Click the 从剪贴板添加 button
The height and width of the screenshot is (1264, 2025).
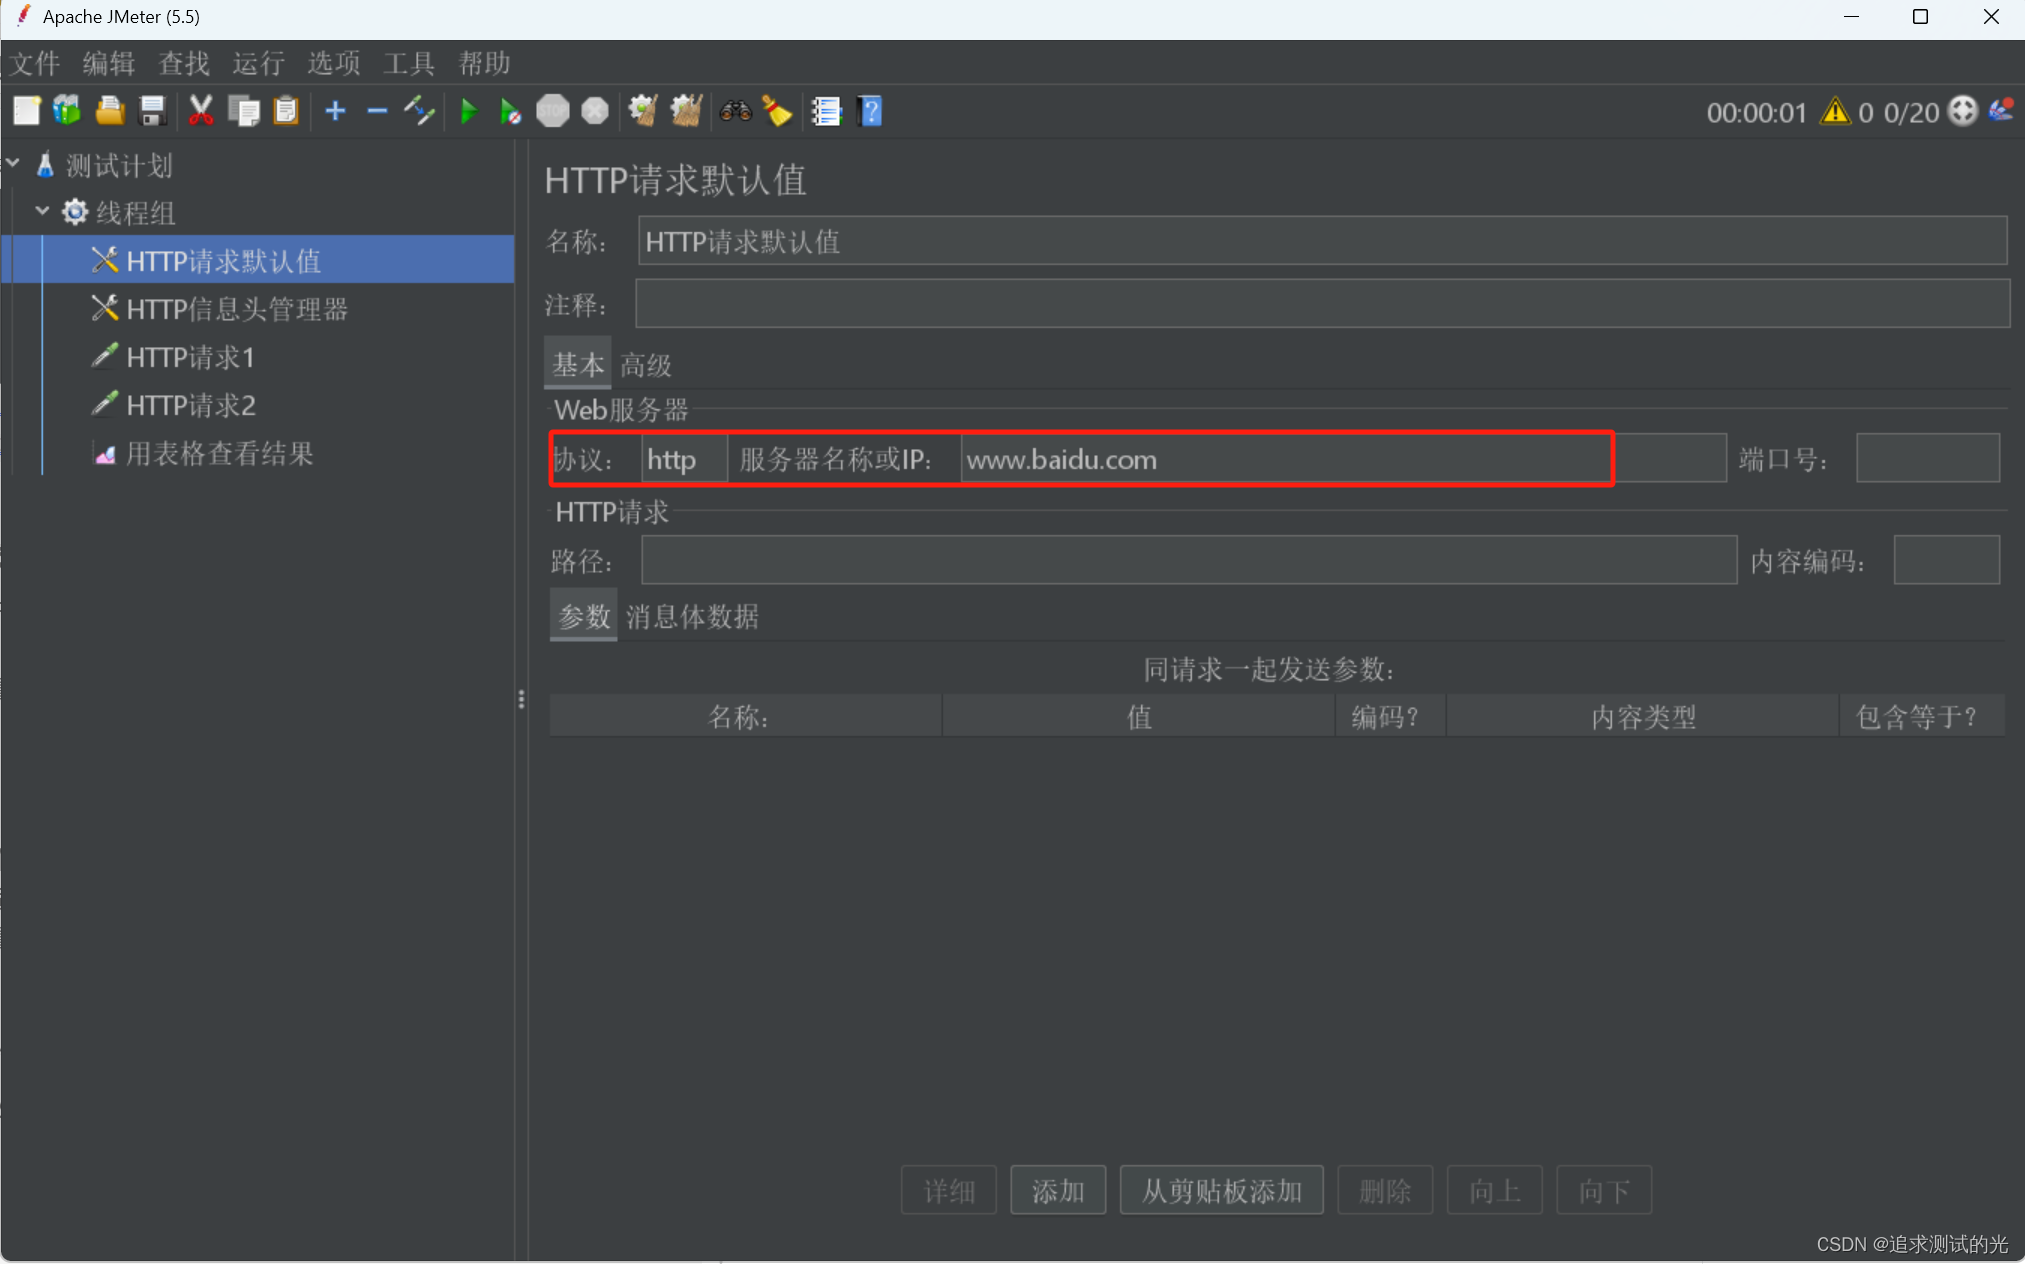click(x=1222, y=1190)
